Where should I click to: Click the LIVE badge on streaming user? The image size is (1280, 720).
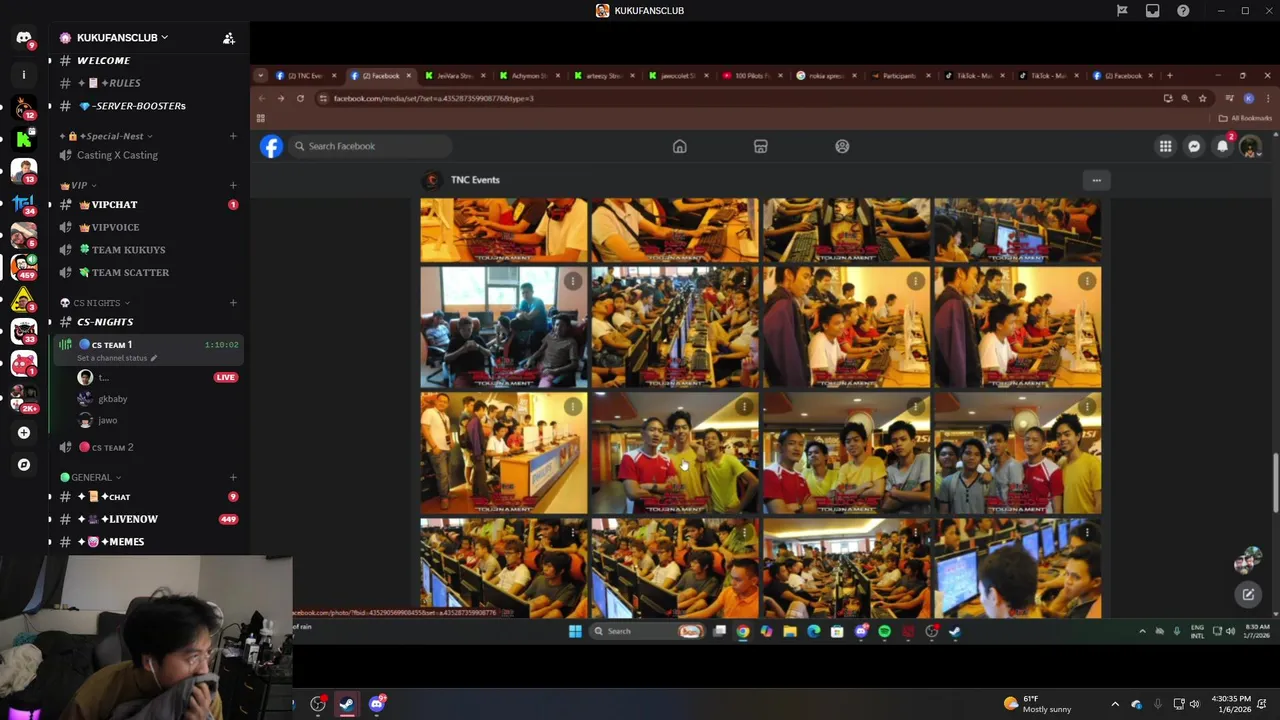(x=225, y=378)
